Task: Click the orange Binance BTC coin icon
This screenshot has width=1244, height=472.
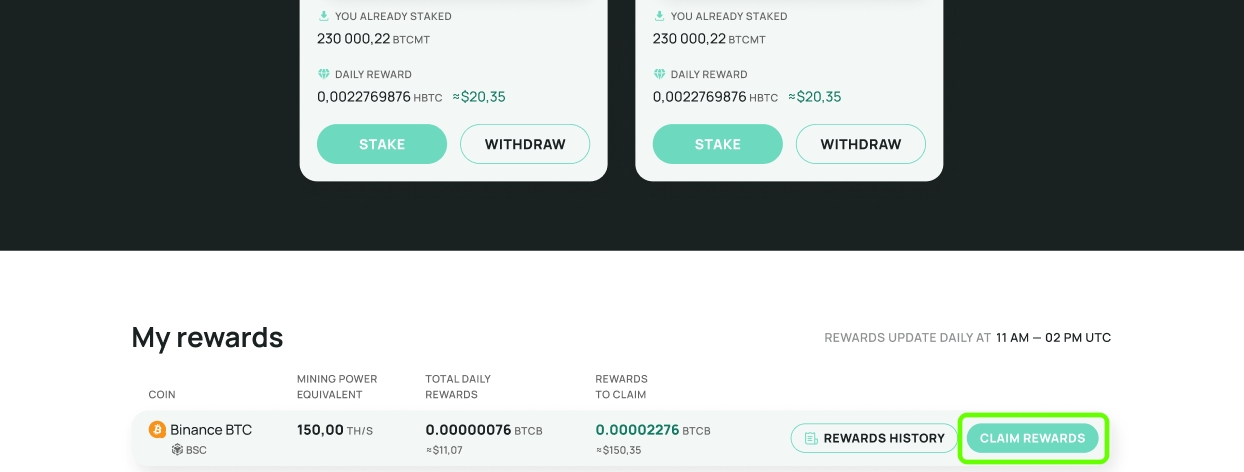Action: [157, 430]
